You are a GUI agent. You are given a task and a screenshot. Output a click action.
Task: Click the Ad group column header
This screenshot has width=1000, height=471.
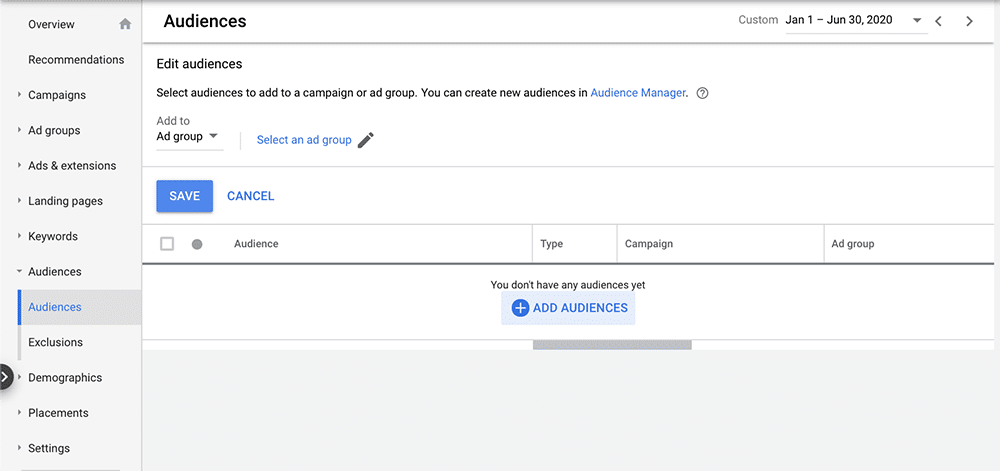tap(853, 244)
